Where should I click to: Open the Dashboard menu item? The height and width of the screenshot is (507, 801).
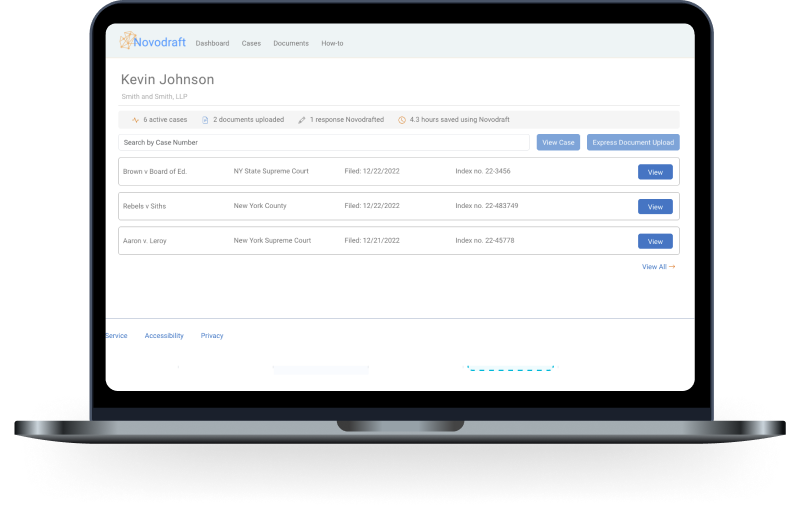point(213,43)
